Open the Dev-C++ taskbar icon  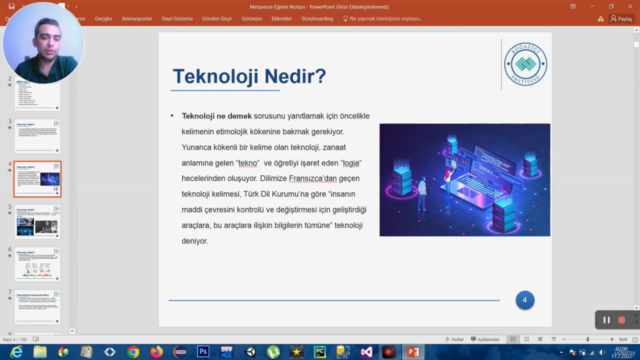227,352
